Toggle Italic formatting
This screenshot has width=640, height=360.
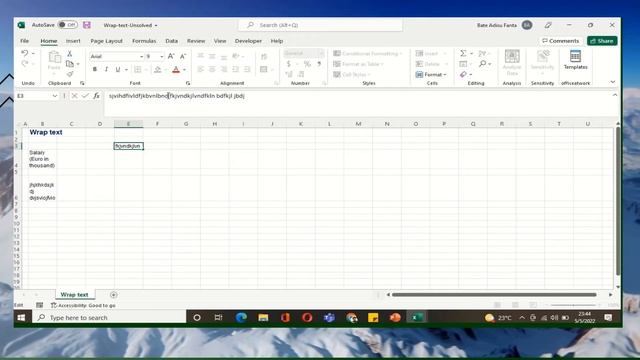pyautogui.click(x=106, y=69)
